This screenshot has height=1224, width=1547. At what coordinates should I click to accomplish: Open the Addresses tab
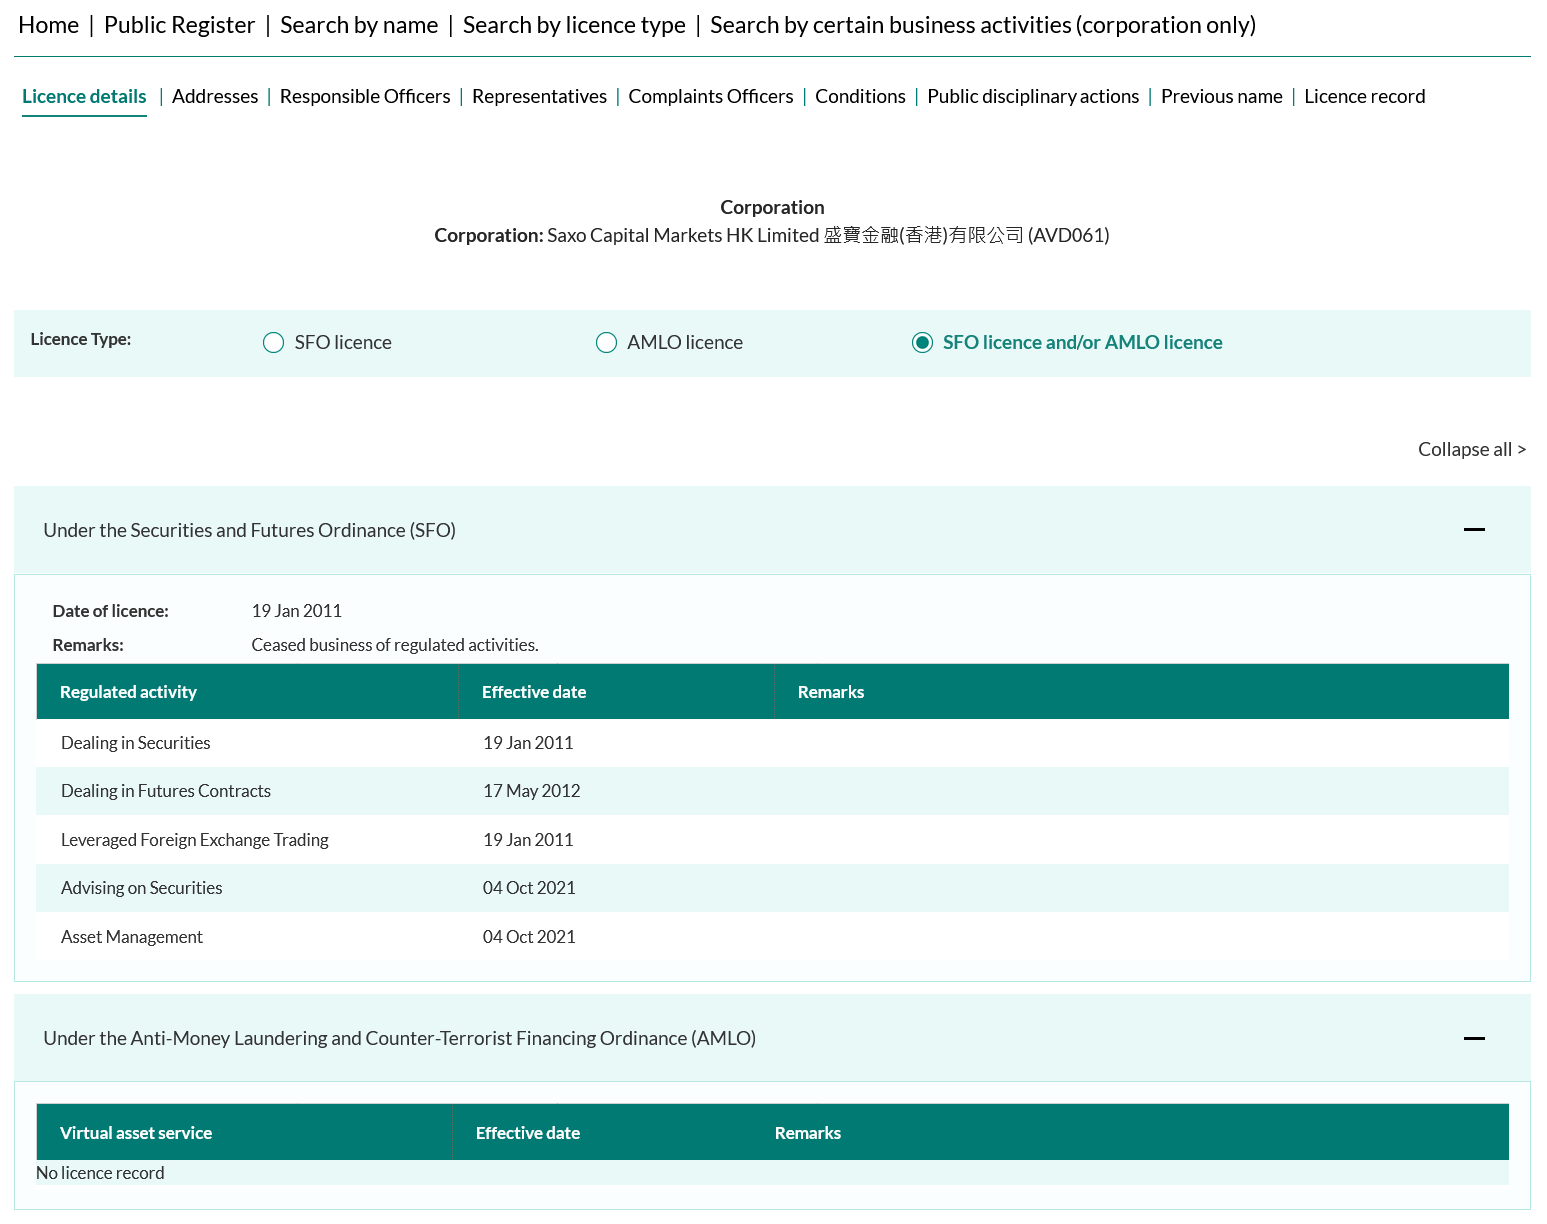pos(215,97)
